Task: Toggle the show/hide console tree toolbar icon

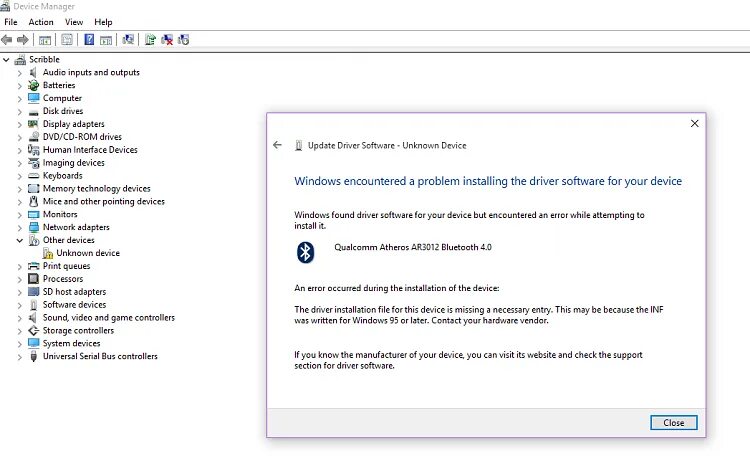Action: (44, 40)
